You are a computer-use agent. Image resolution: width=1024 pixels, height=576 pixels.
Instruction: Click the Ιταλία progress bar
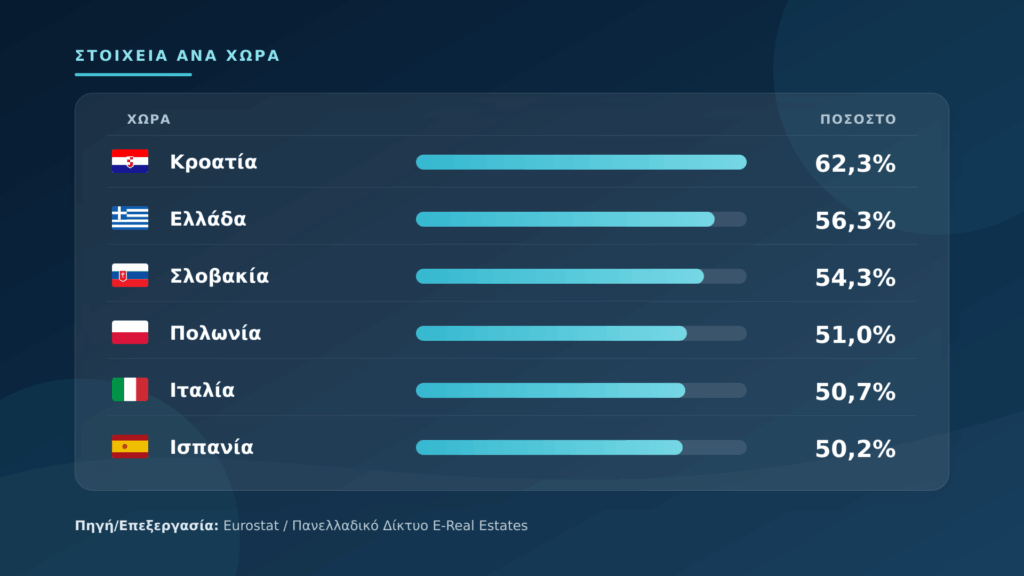coord(581,391)
